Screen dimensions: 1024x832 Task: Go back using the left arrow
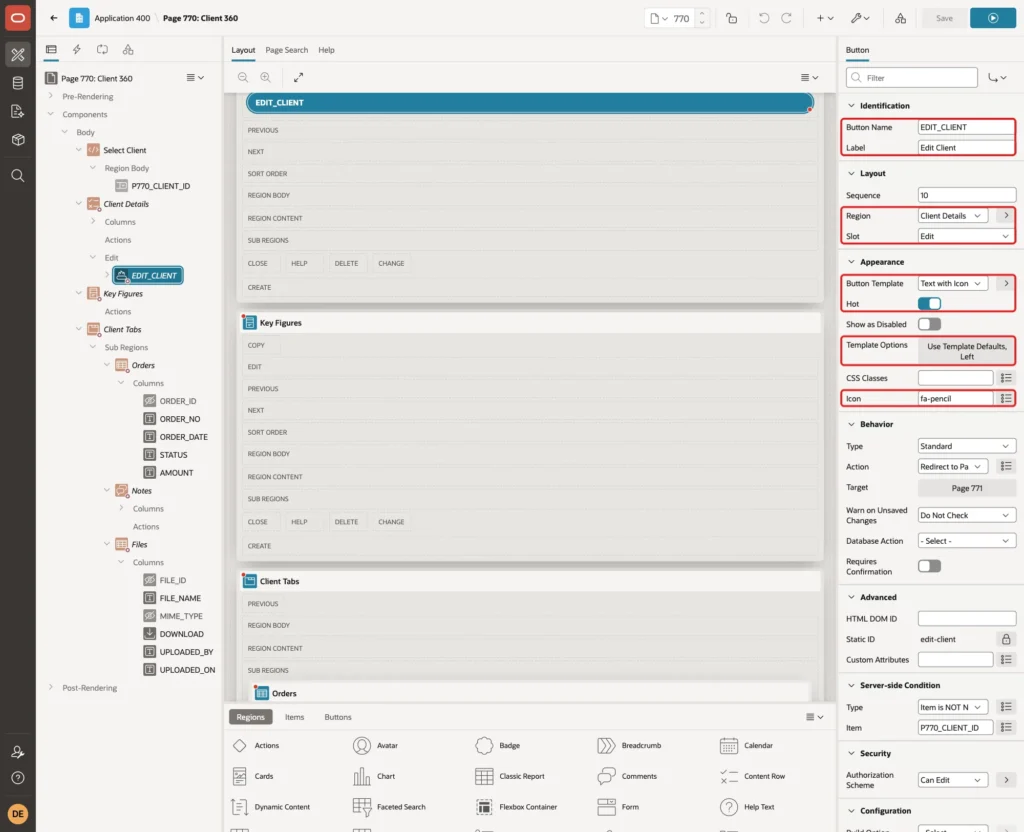pos(54,18)
